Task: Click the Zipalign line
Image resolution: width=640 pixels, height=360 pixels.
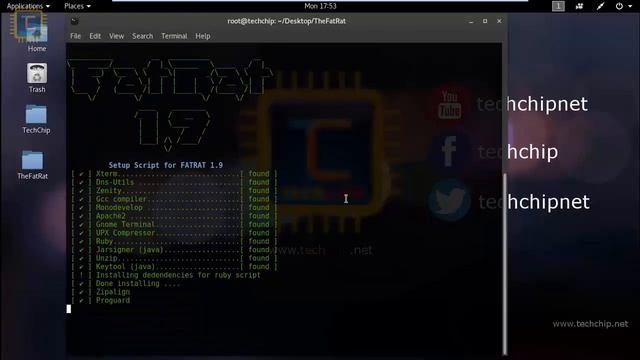Action: click(x=100, y=292)
